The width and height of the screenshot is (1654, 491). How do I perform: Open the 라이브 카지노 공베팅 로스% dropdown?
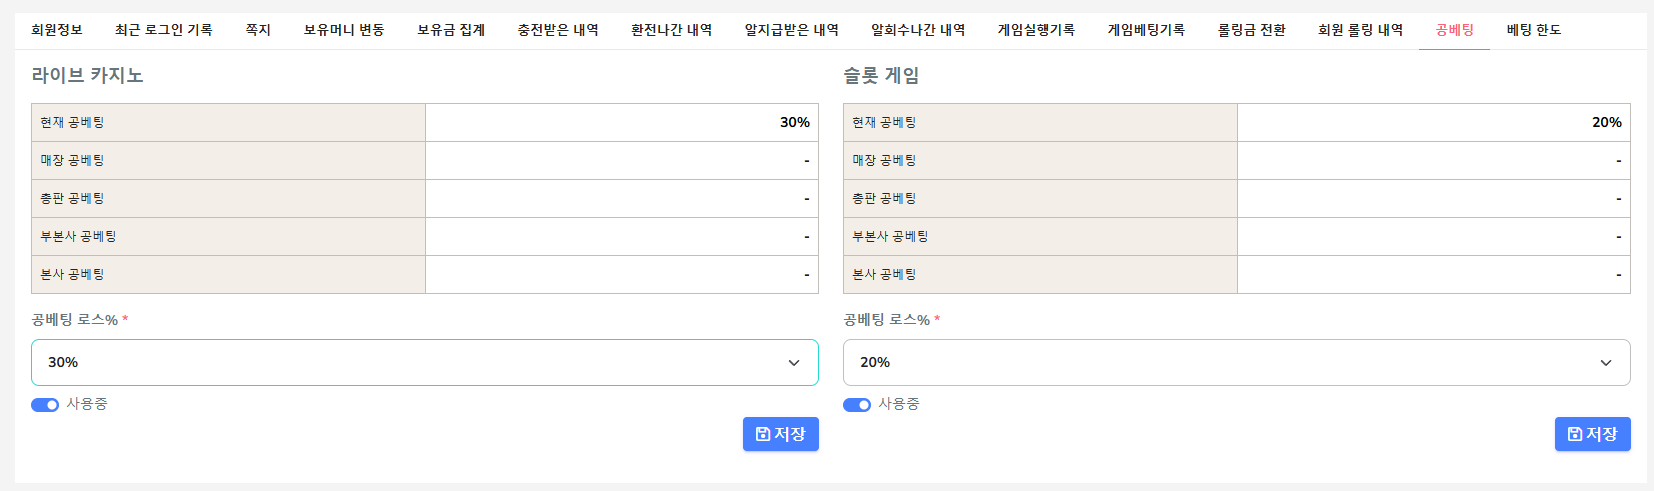pos(424,362)
